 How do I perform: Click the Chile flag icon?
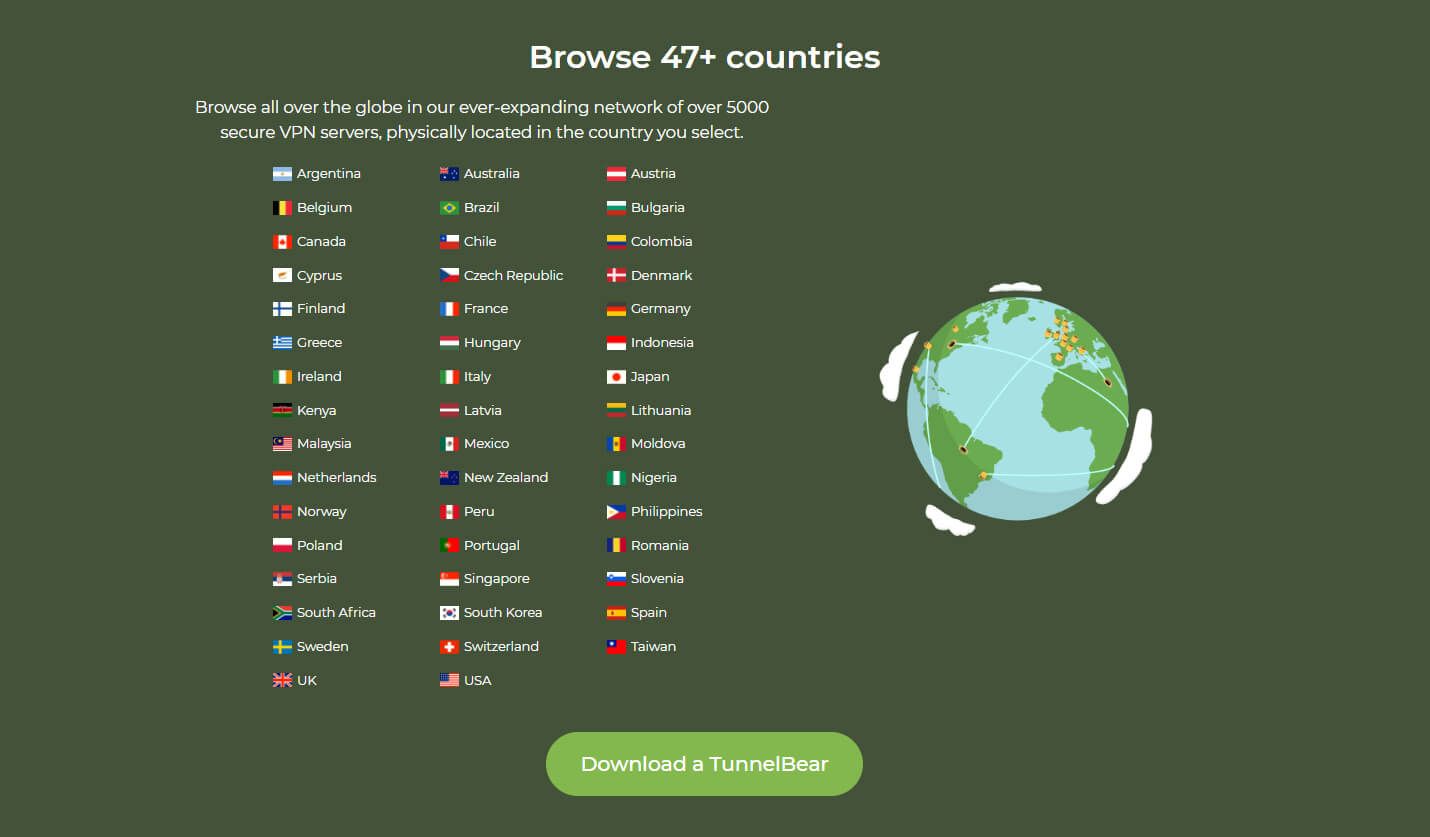pos(449,242)
